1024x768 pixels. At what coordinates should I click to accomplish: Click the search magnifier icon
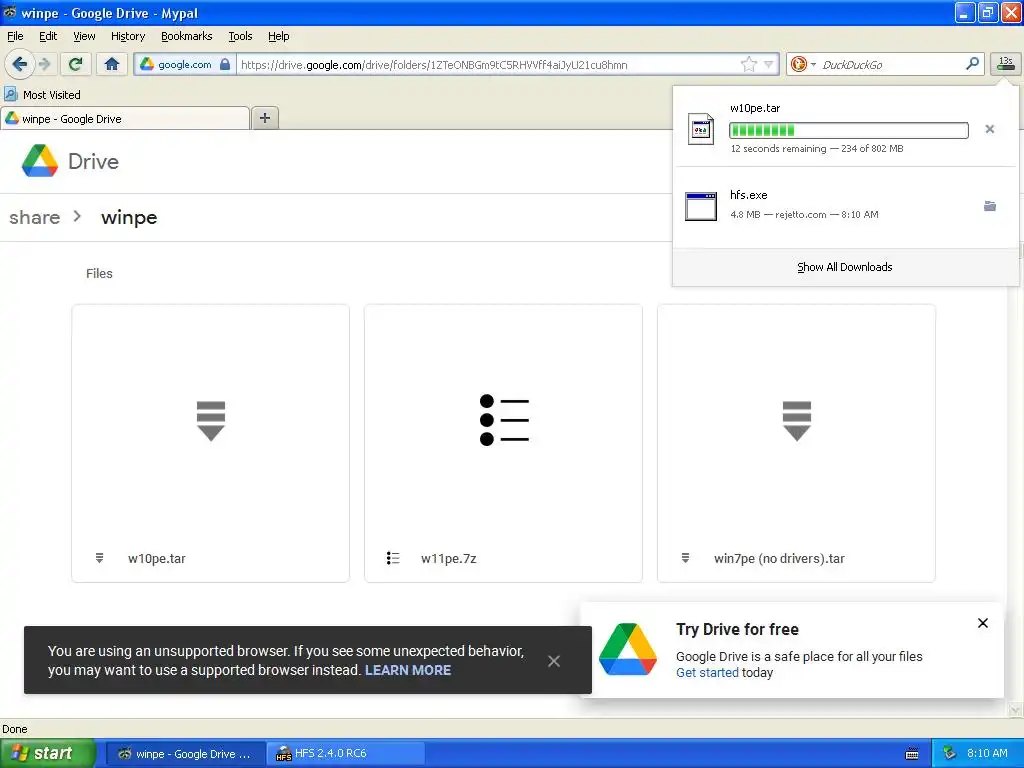972,64
